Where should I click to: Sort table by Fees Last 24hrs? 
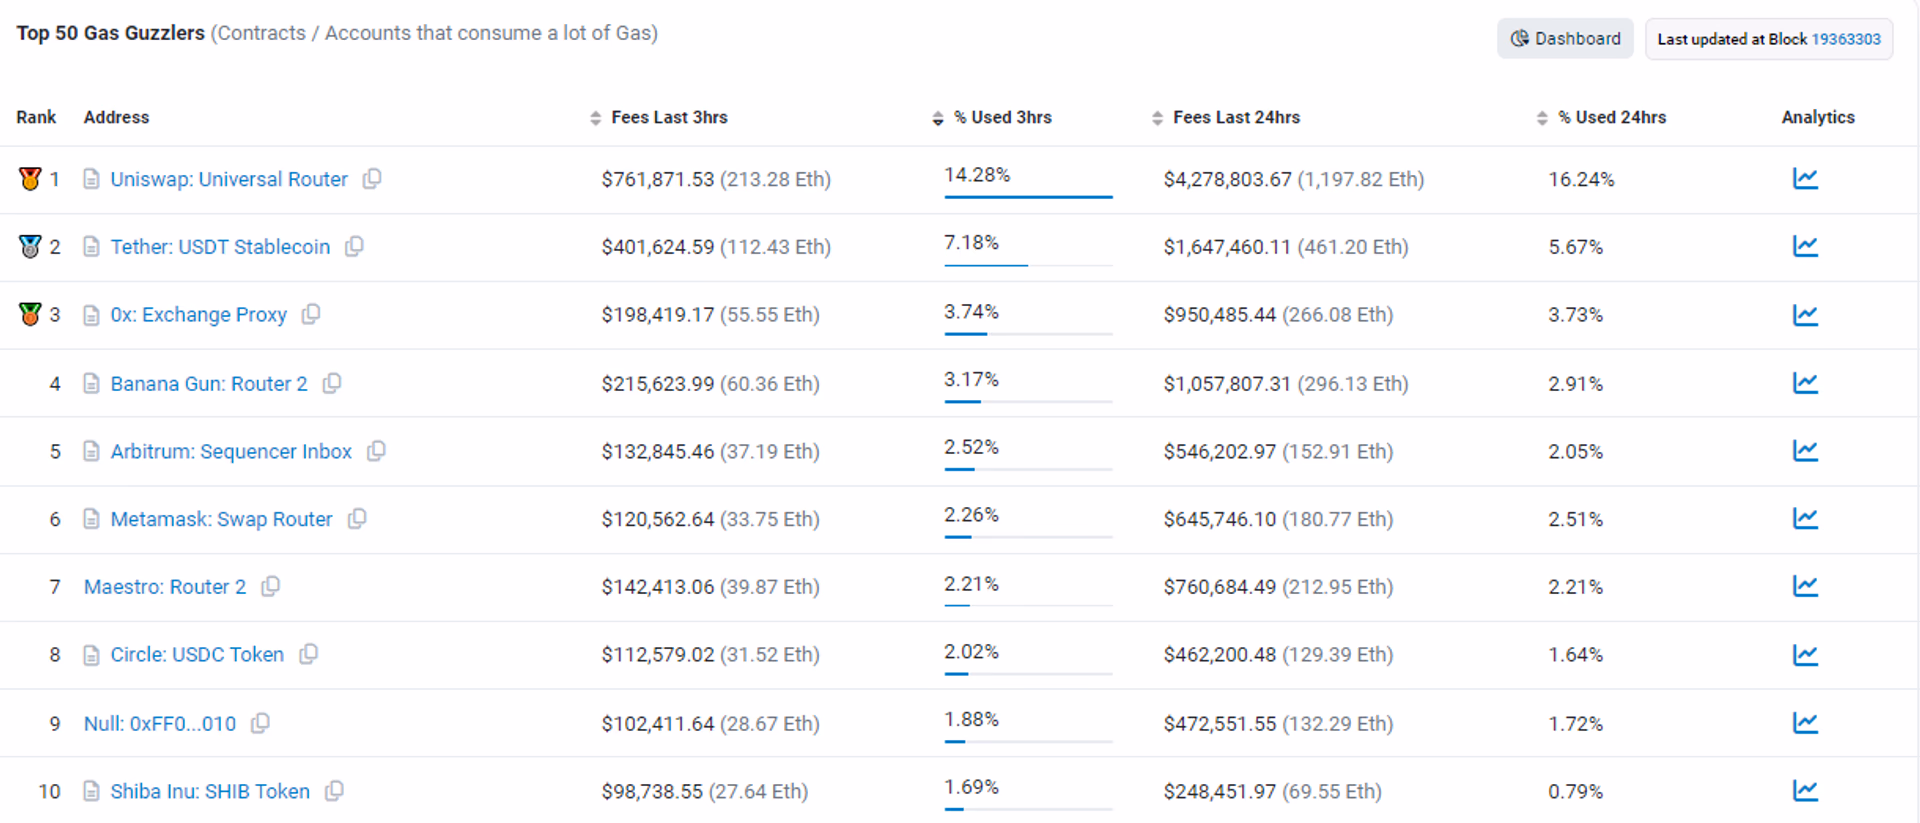click(x=1226, y=118)
